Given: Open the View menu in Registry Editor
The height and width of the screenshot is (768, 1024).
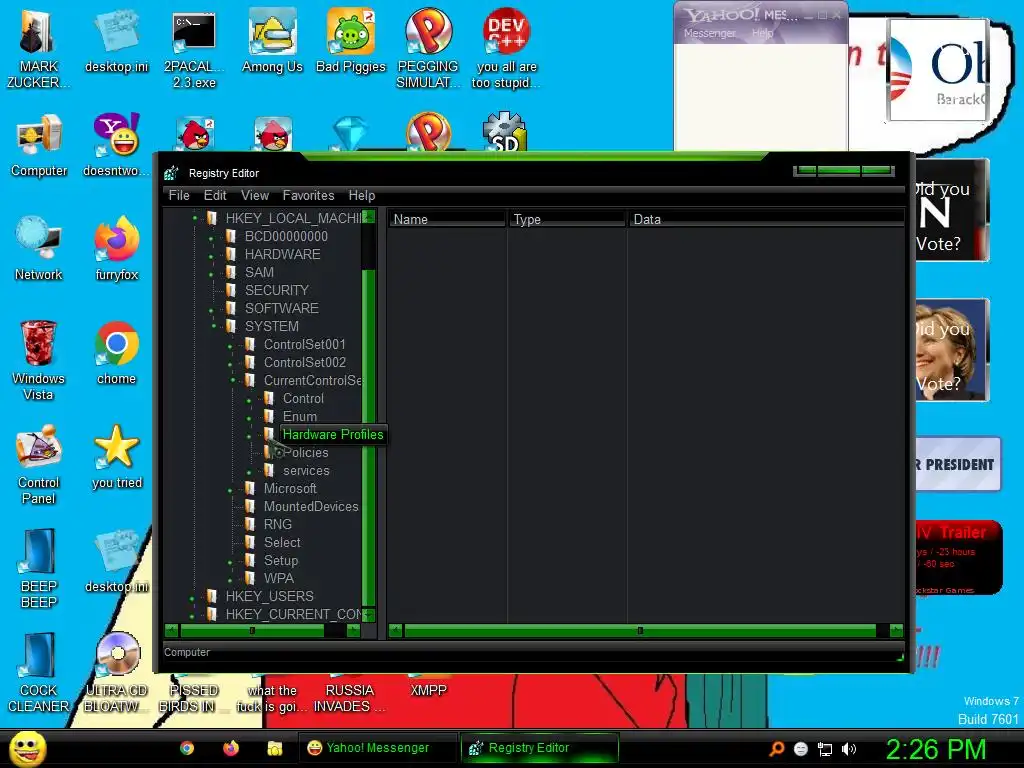Looking at the screenshot, I should click(x=255, y=195).
